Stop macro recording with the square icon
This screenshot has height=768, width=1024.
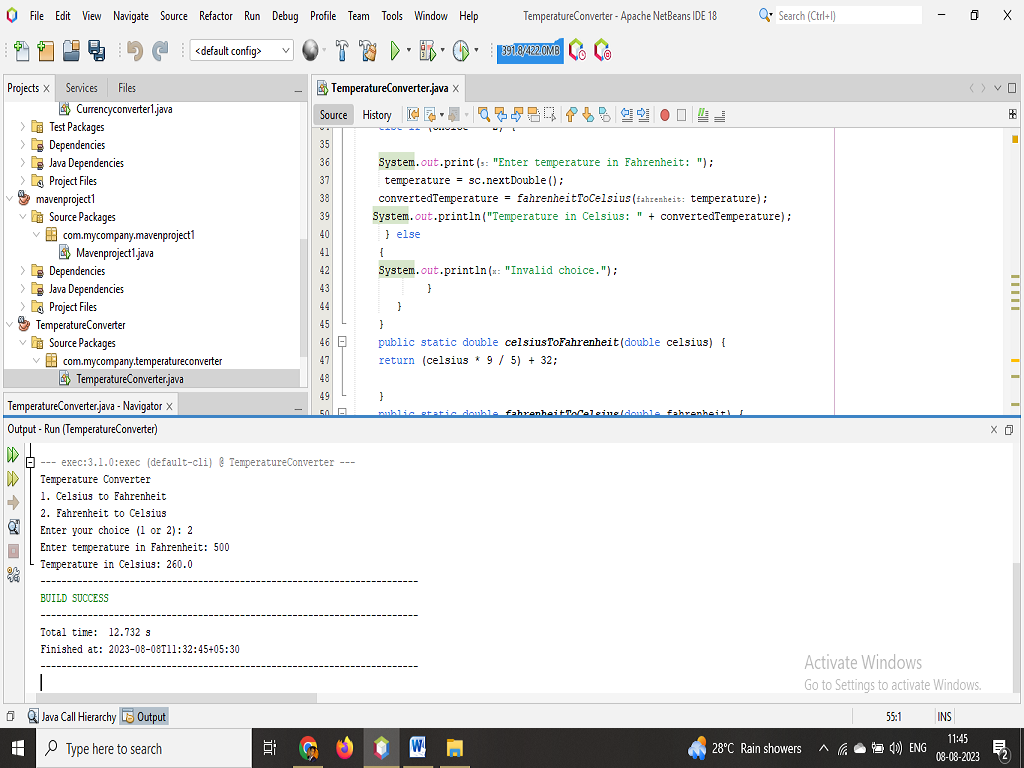coord(681,115)
